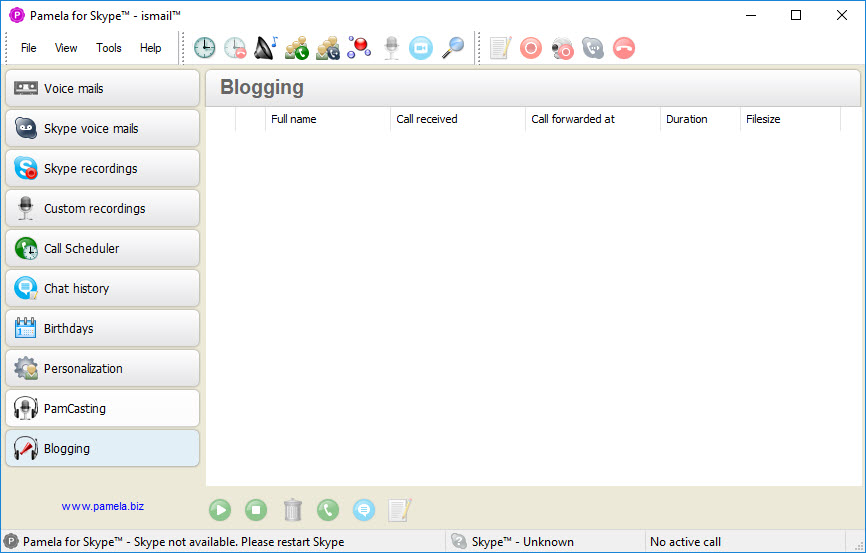Click the notepad with pencil toolbar icon

point(500,48)
